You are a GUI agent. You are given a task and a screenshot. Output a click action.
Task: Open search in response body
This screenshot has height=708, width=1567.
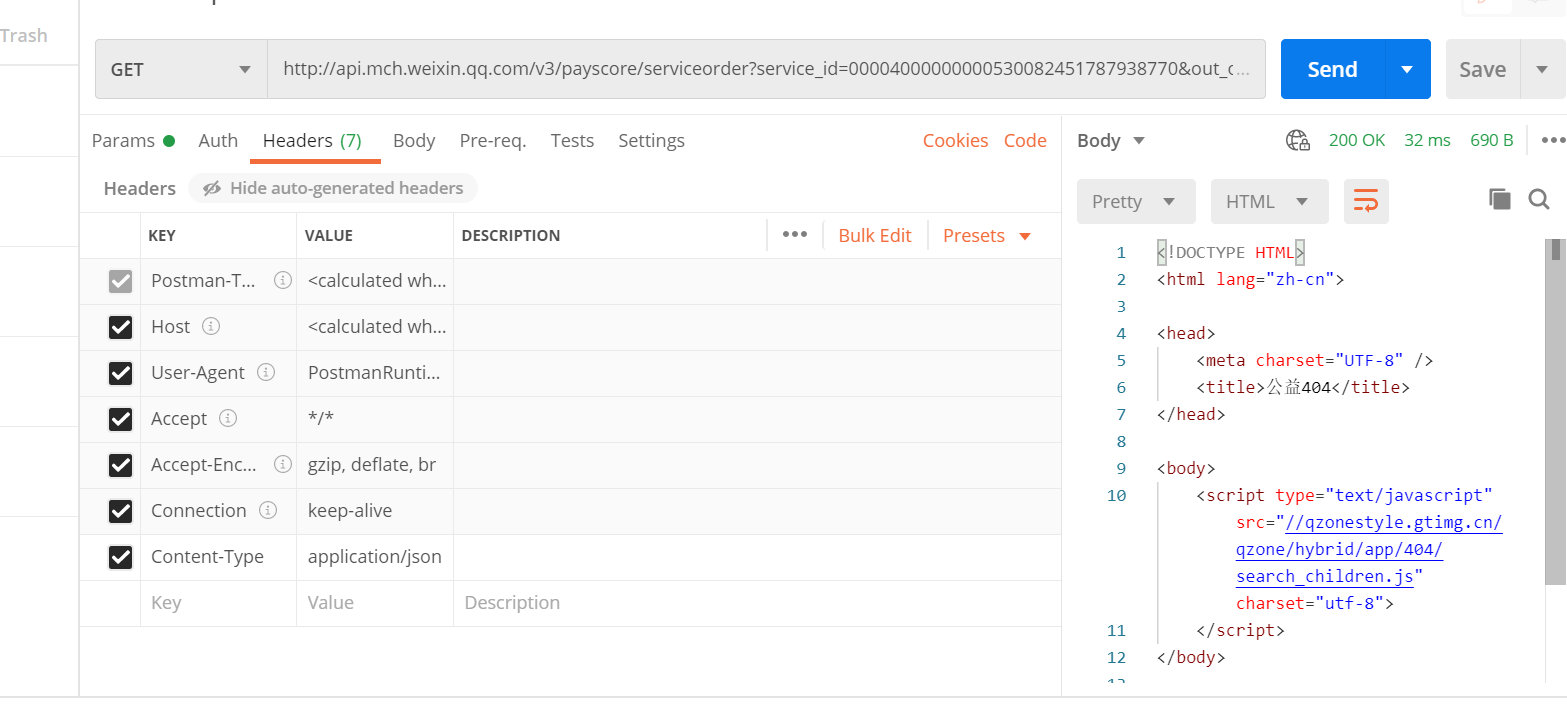pyautogui.click(x=1539, y=199)
